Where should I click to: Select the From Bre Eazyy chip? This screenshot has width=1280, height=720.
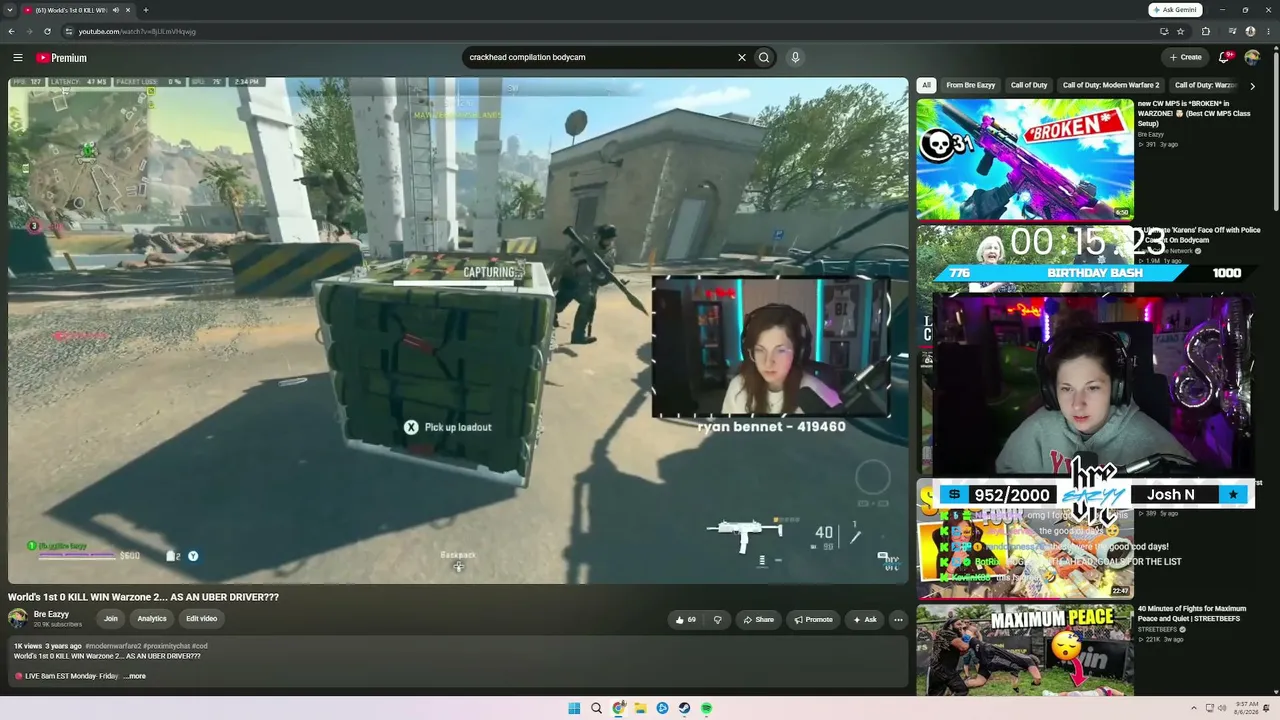coord(971,86)
